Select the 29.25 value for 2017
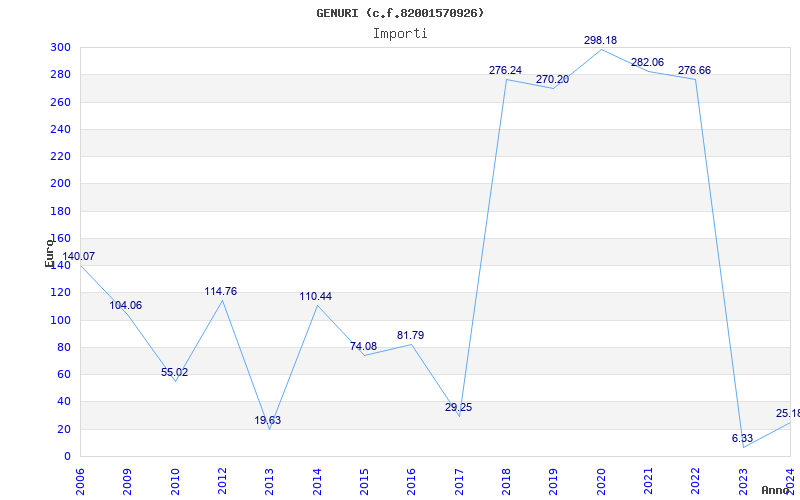800x500 pixels. click(458, 407)
